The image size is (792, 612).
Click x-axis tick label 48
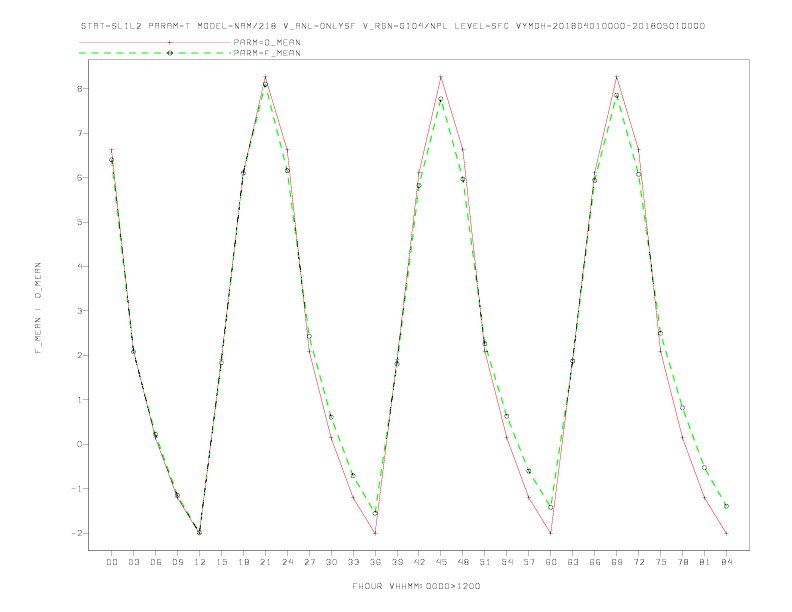(x=463, y=562)
